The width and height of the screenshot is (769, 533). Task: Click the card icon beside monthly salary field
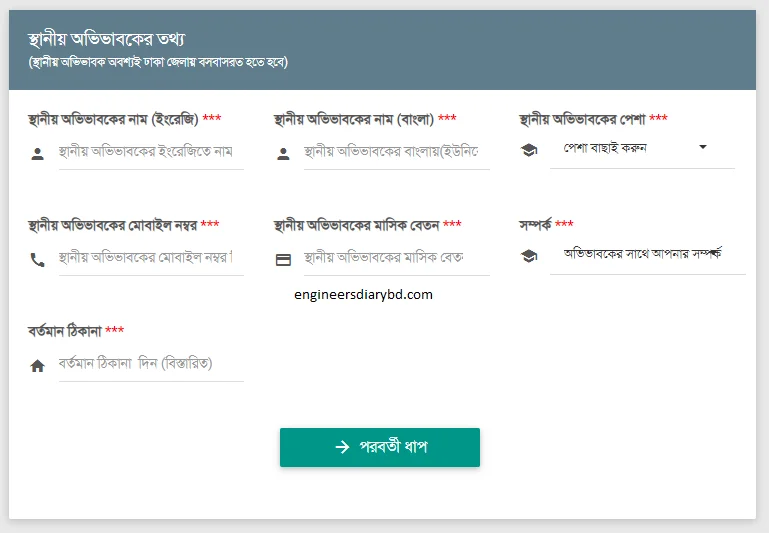pyautogui.click(x=283, y=260)
